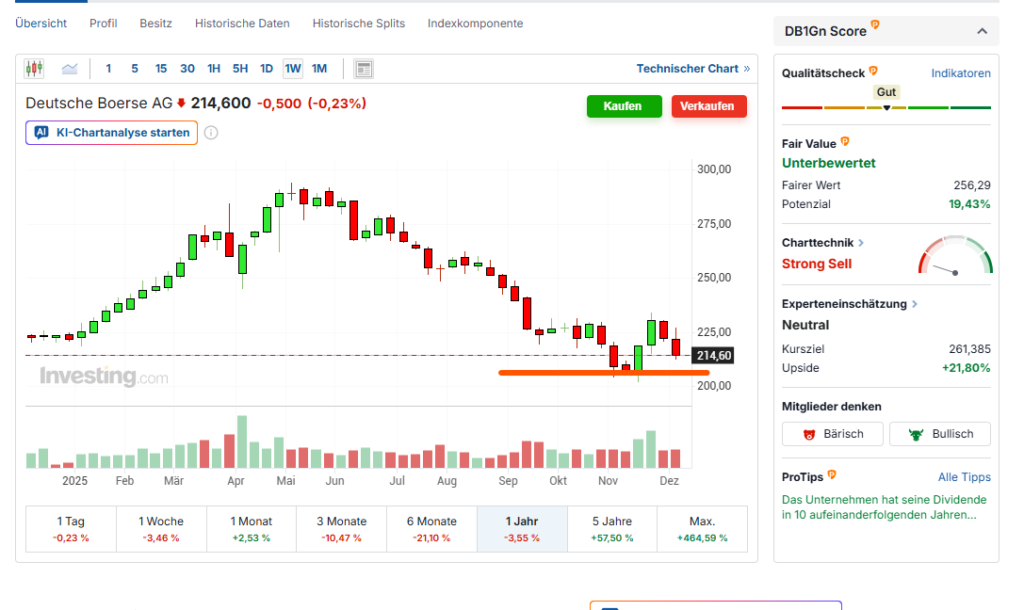Vote Bärisch on member sentiment
This screenshot has height=610, width=1024.
tap(833, 434)
